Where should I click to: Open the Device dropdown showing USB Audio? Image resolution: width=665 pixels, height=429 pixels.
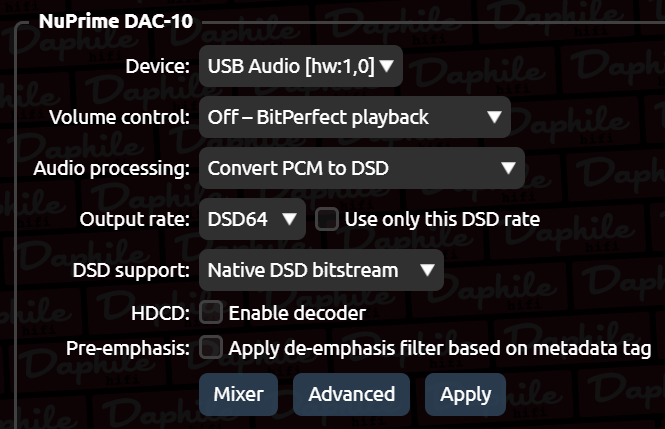point(299,66)
